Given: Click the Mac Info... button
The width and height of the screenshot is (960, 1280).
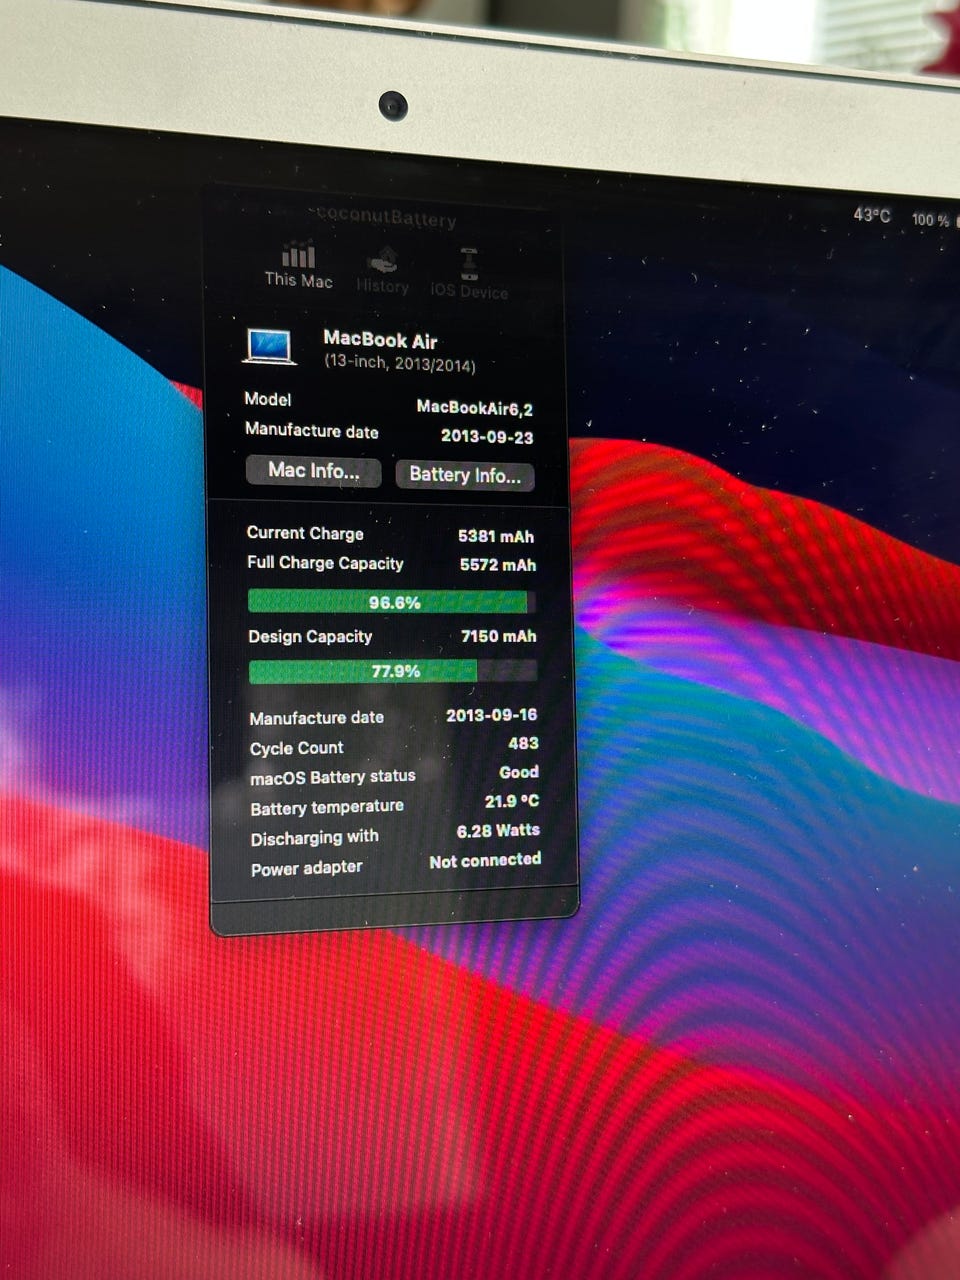Looking at the screenshot, I should pyautogui.click(x=313, y=471).
